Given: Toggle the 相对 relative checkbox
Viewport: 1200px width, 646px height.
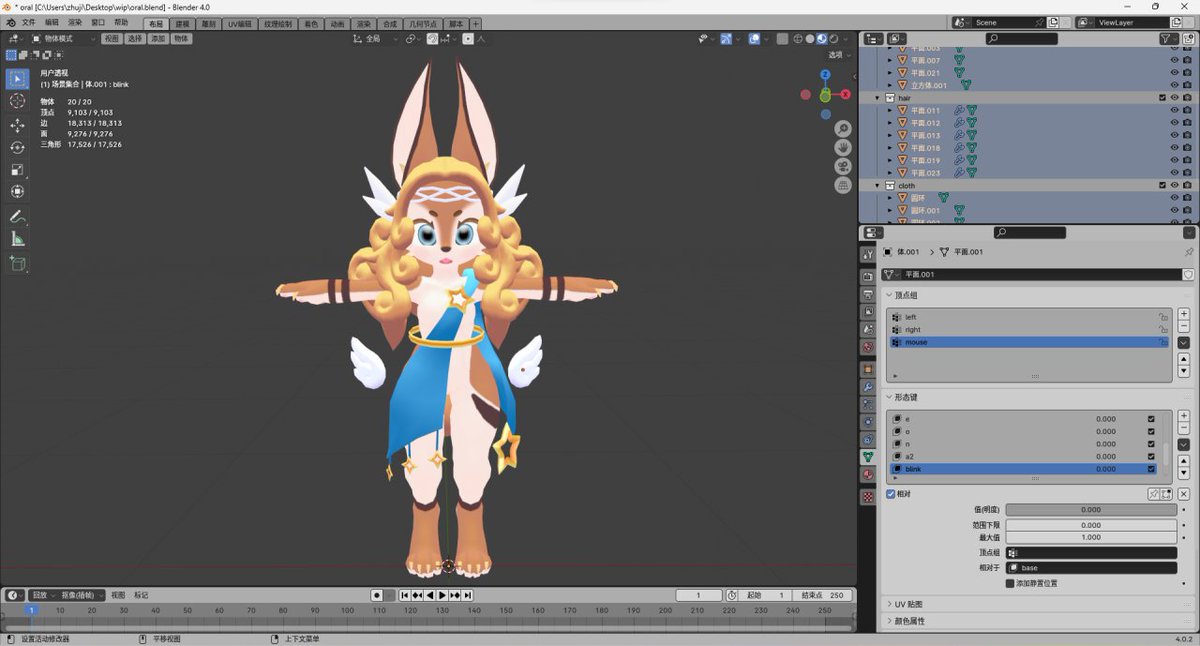Looking at the screenshot, I should (x=891, y=494).
